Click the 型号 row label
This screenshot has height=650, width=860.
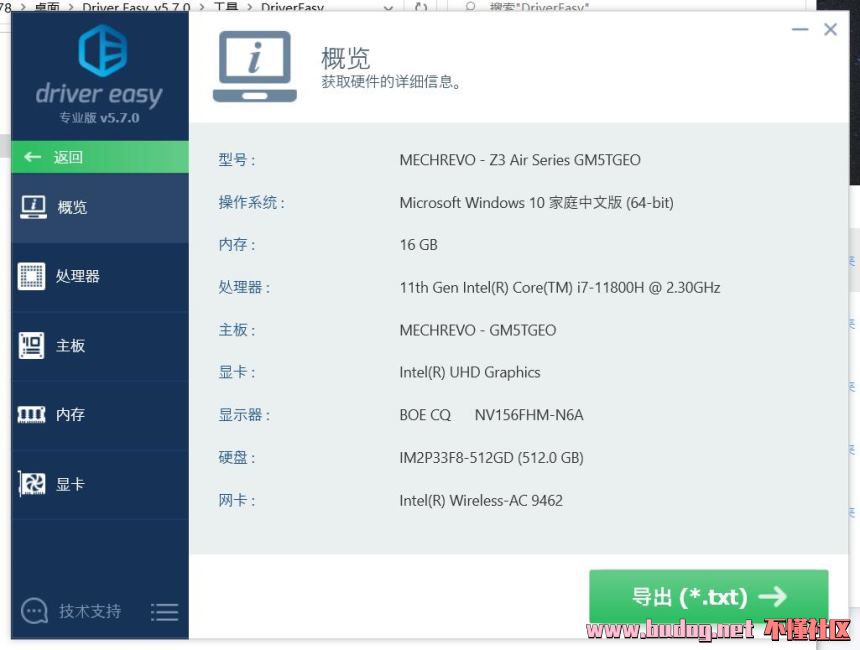click(237, 160)
